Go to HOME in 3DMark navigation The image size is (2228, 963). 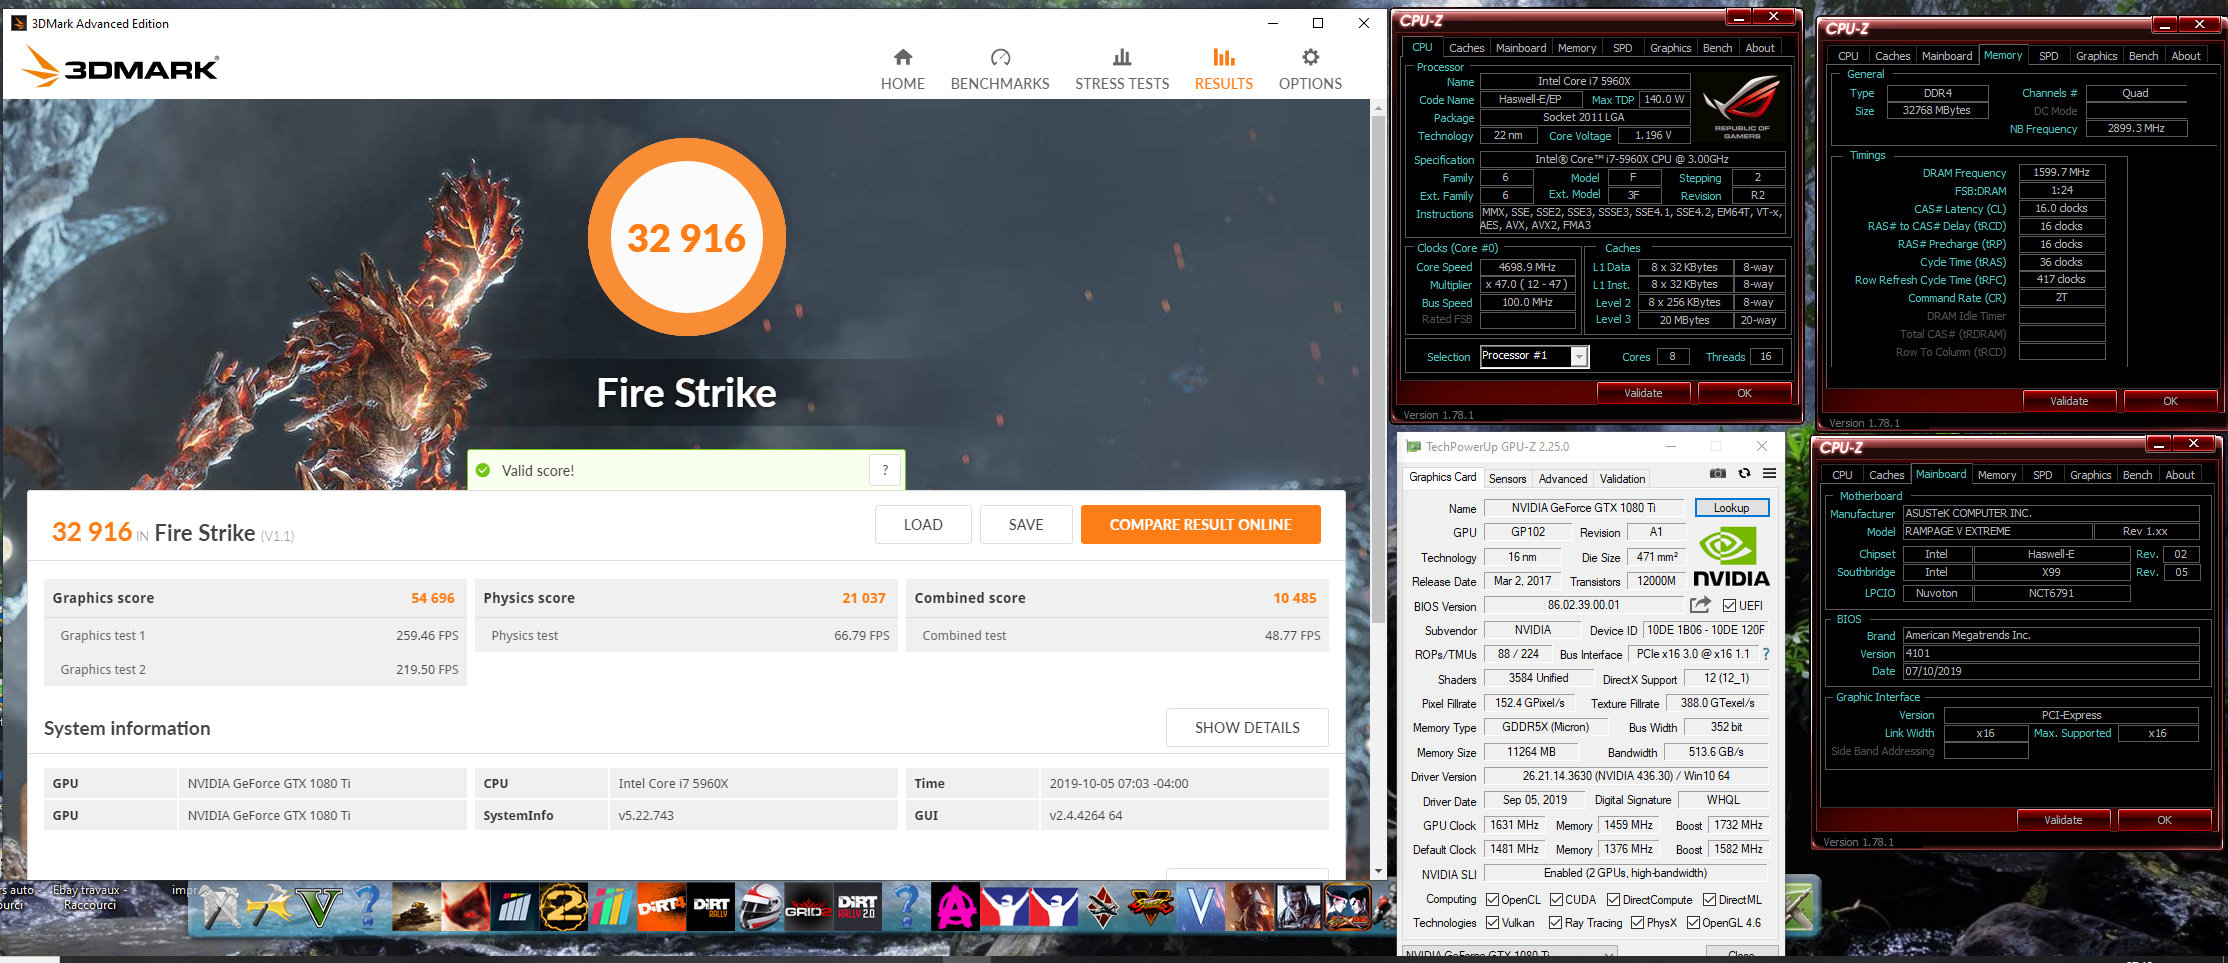(902, 69)
